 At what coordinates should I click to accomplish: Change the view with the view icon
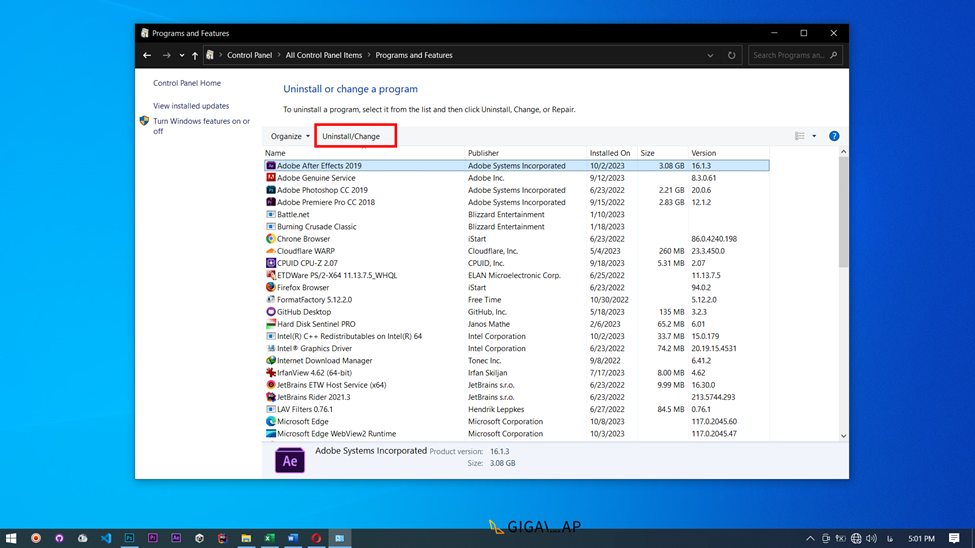click(800, 136)
